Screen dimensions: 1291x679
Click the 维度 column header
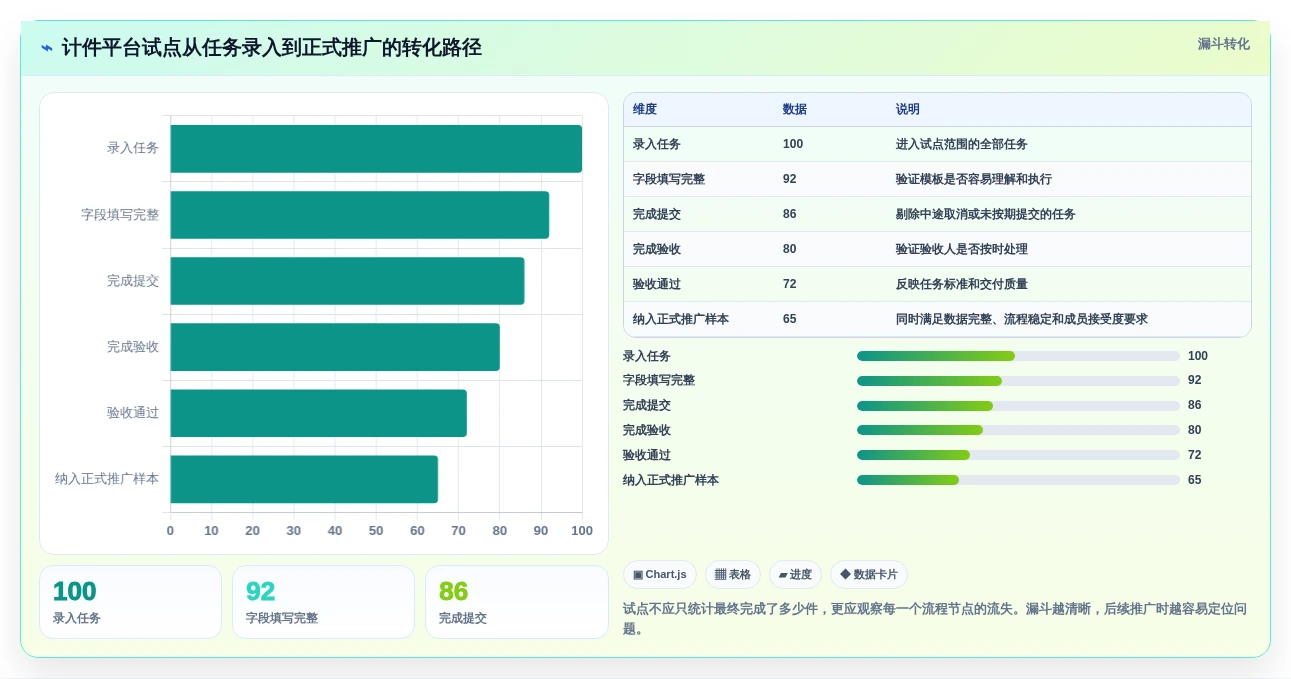coord(645,109)
